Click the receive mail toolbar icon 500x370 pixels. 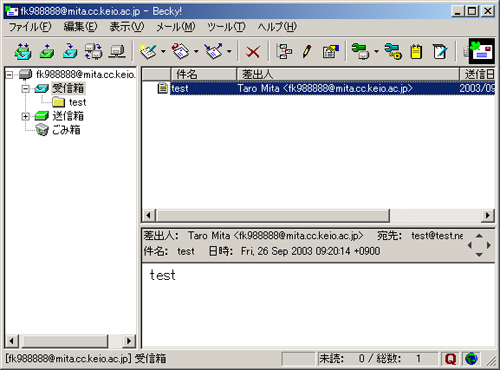coord(70,51)
